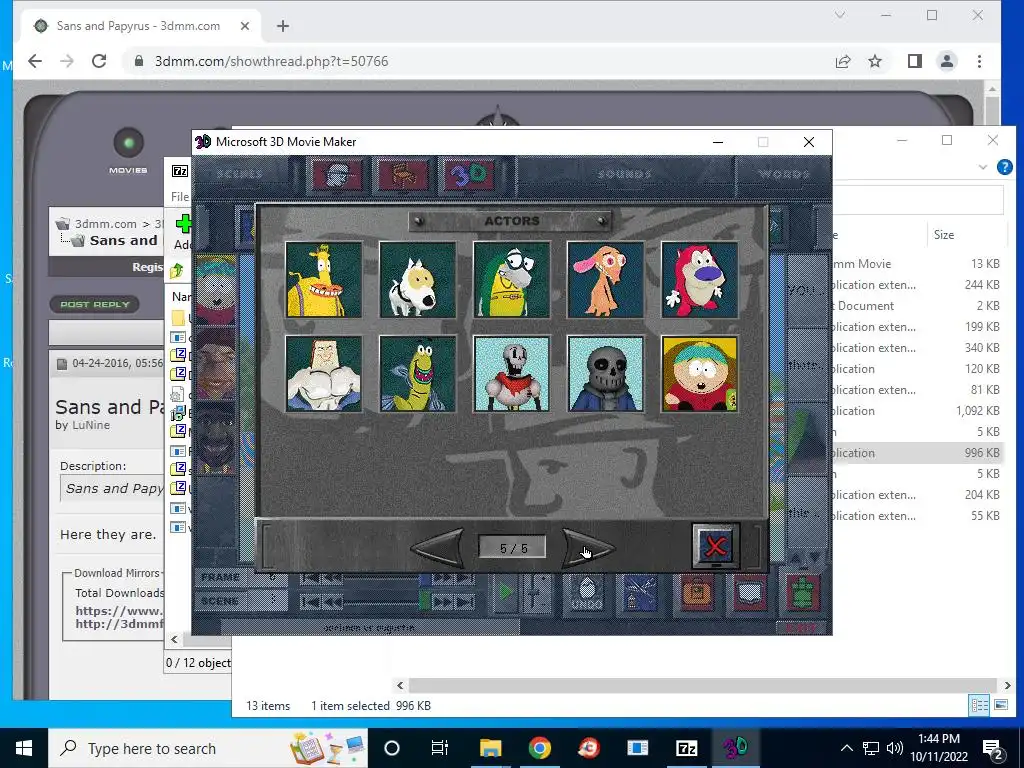1024x768 pixels.
Task: Reload the 3dmm.com page
Action: [x=99, y=61]
